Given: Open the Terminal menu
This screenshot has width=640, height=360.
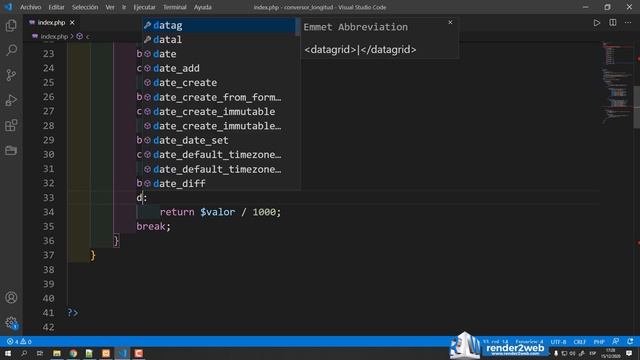Looking at the screenshot, I should (175, 7).
